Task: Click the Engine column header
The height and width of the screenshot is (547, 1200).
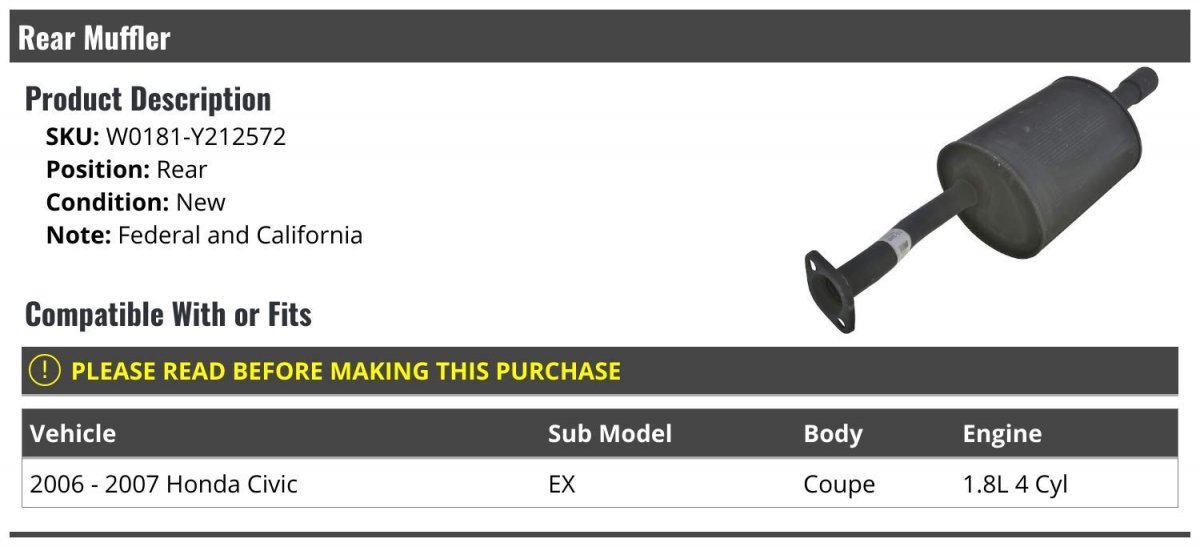Action: (1002, 434)
